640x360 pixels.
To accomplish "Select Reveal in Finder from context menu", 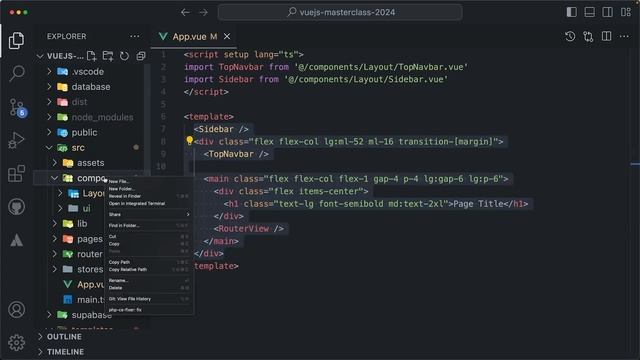I will coord(149,196).
